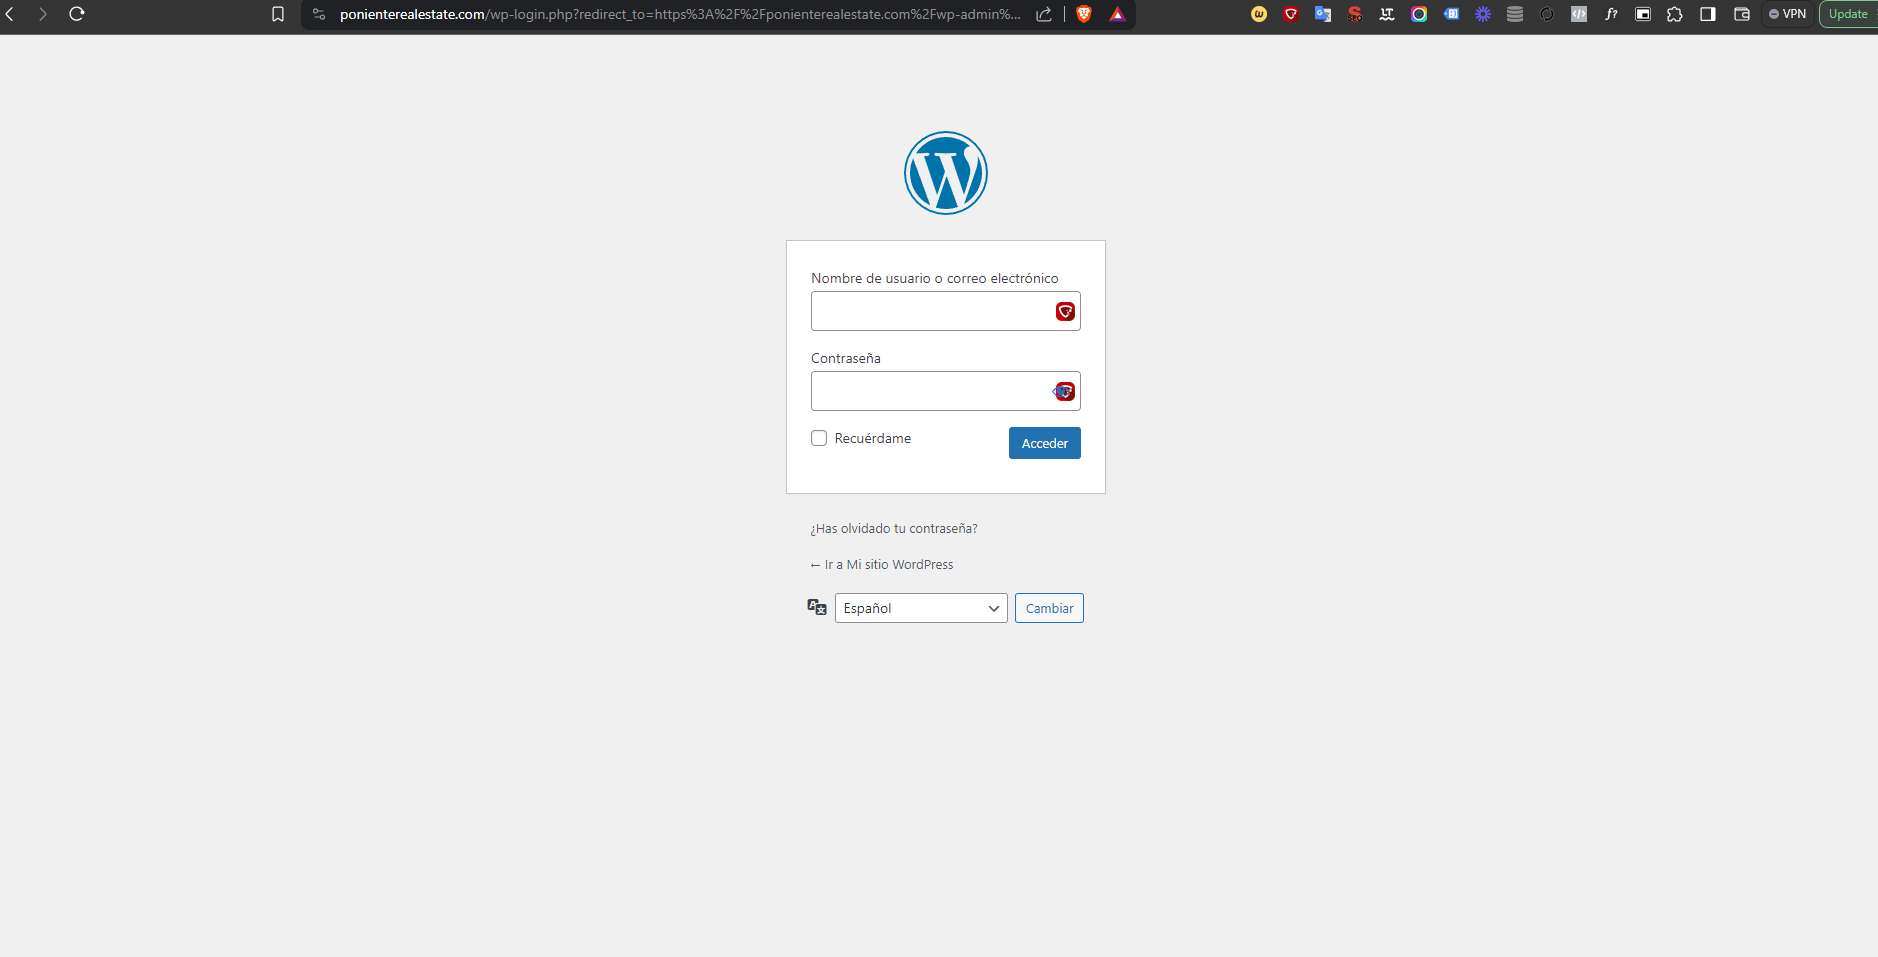Open the red shield password manager extension
The image size is (1878, 957).
pyautogui.click(x=1291, y=14)
